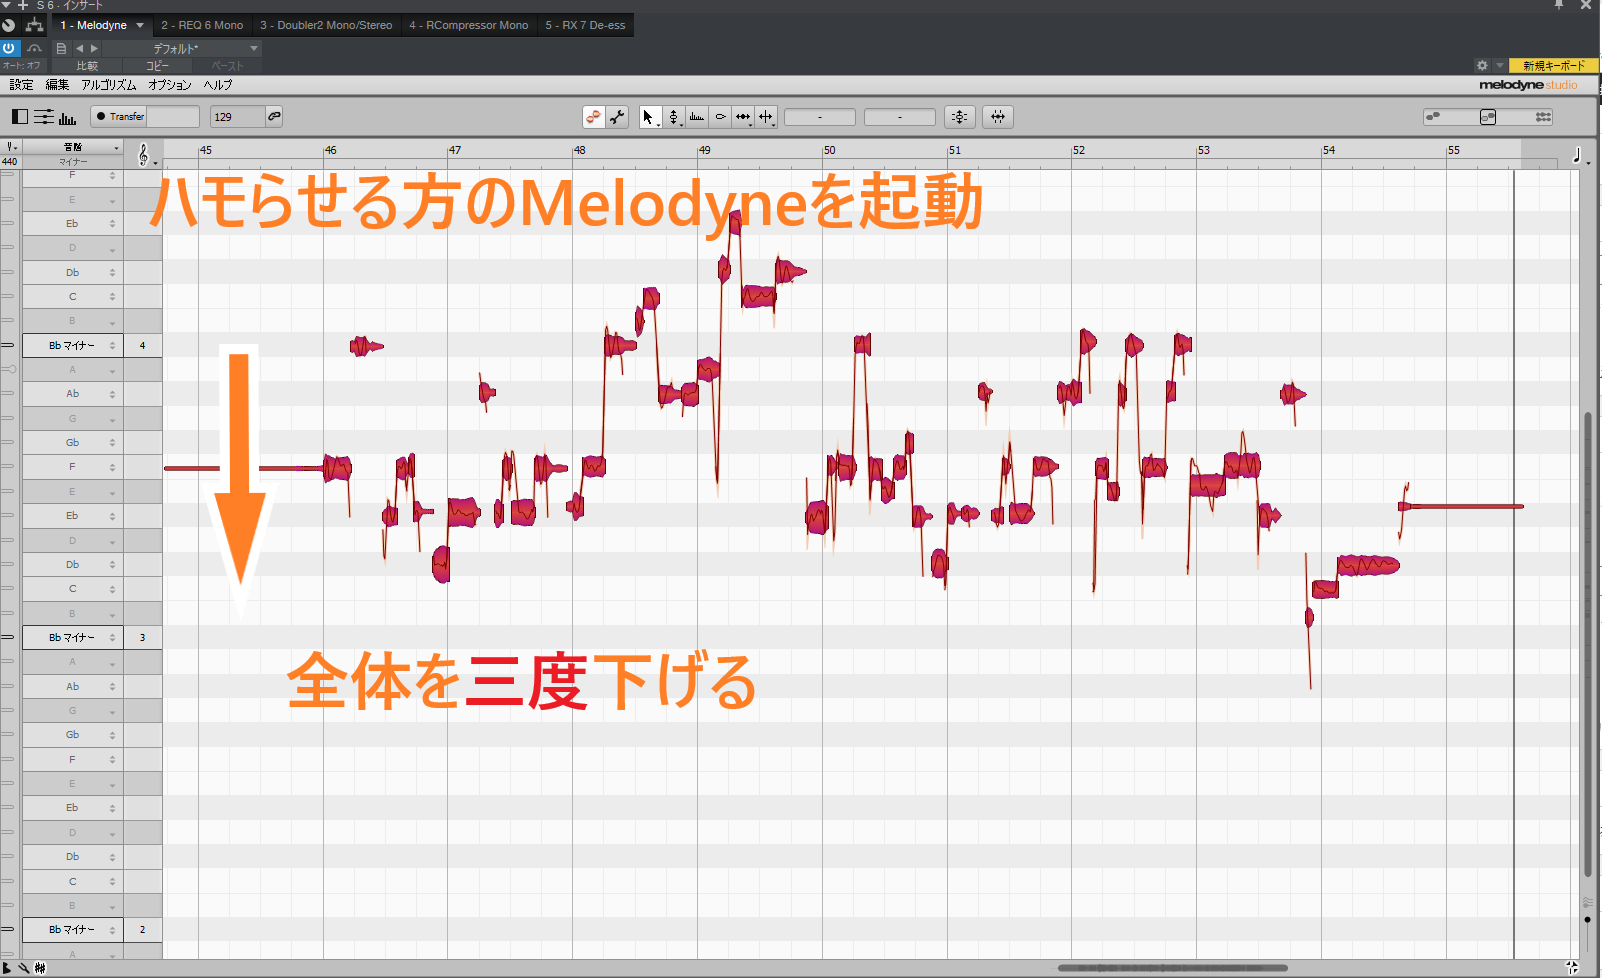1602x978 pixels.
Task: Switch to the middle blob view option
Action: coord(1488,117)
